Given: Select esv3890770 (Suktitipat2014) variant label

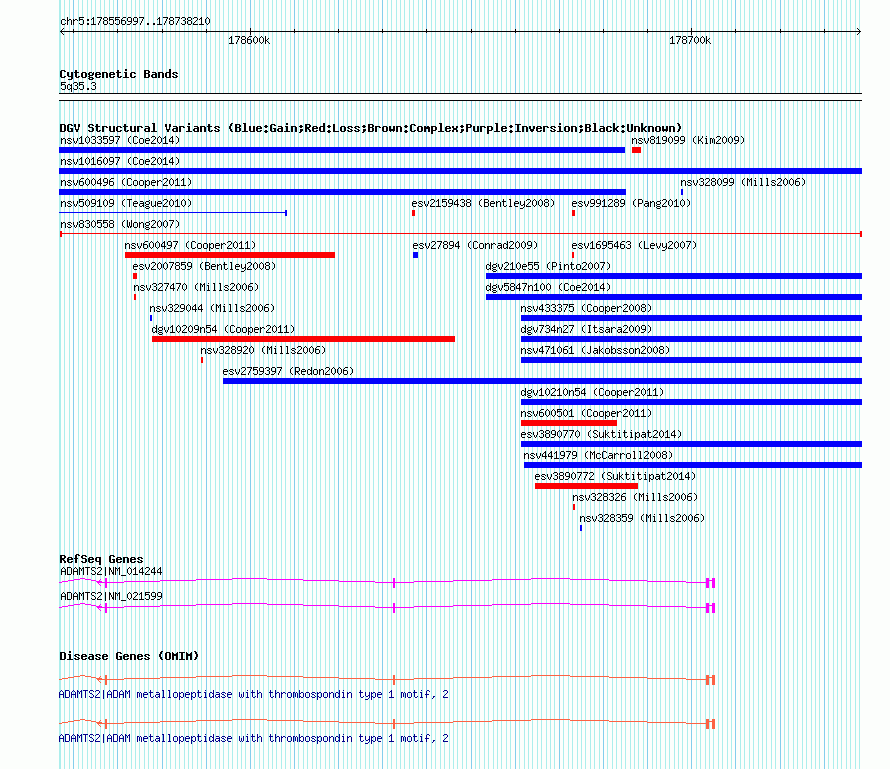Looking at the screenshot, I should [601, 434].
